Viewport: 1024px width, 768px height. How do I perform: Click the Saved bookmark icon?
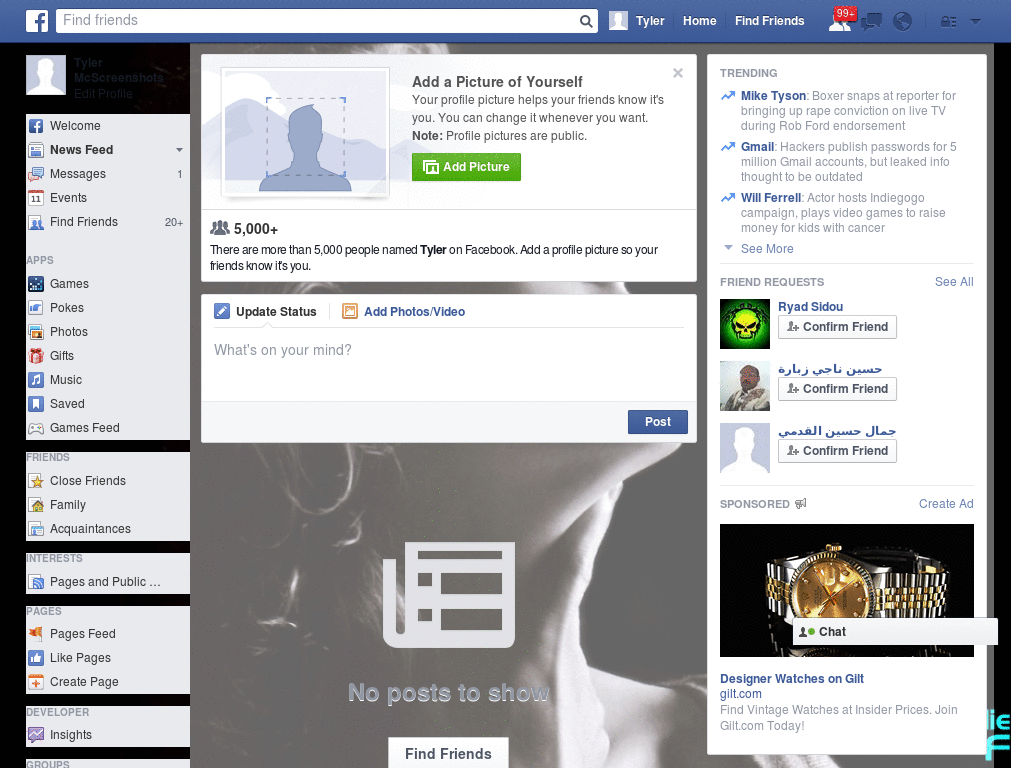(x=36, y=404)
